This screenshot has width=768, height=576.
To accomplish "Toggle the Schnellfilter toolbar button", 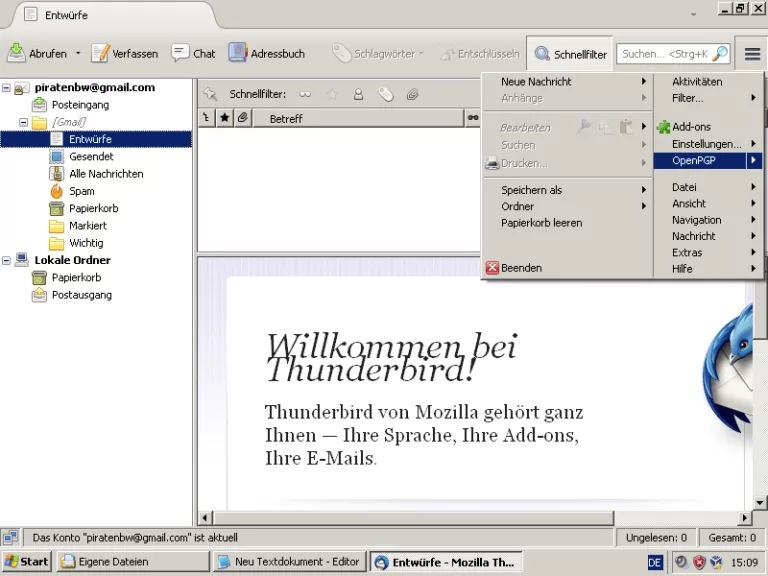I will pyautogui.click(x=570, y=54).
